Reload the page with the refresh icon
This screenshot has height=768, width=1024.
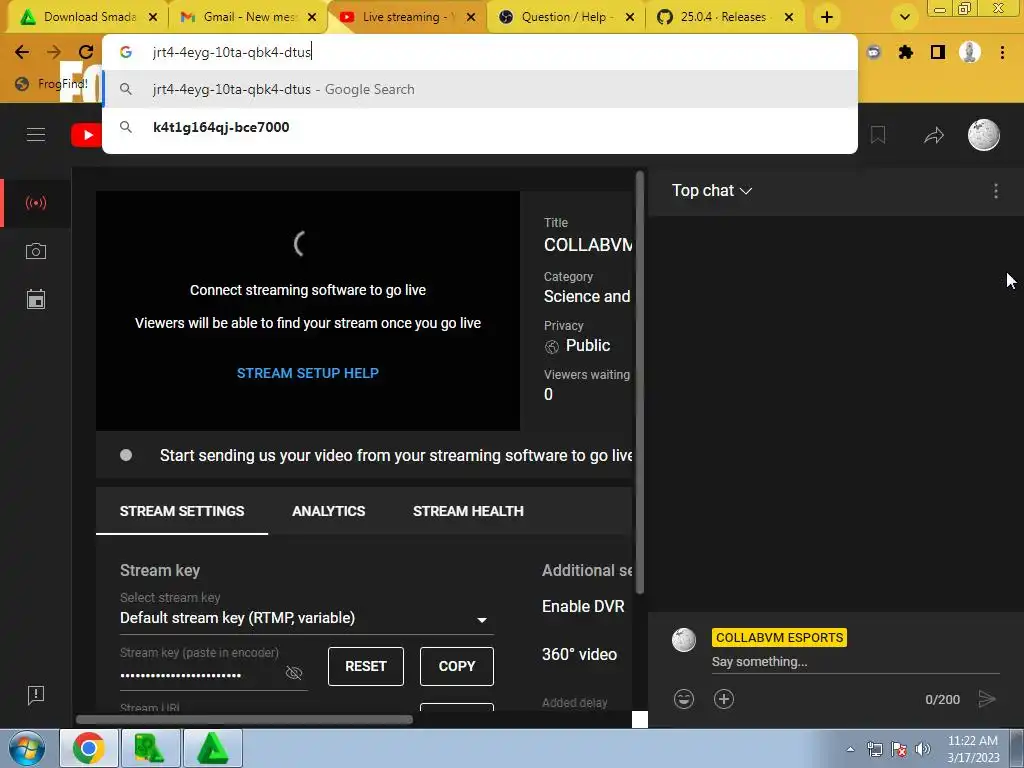tap(86, 52)
